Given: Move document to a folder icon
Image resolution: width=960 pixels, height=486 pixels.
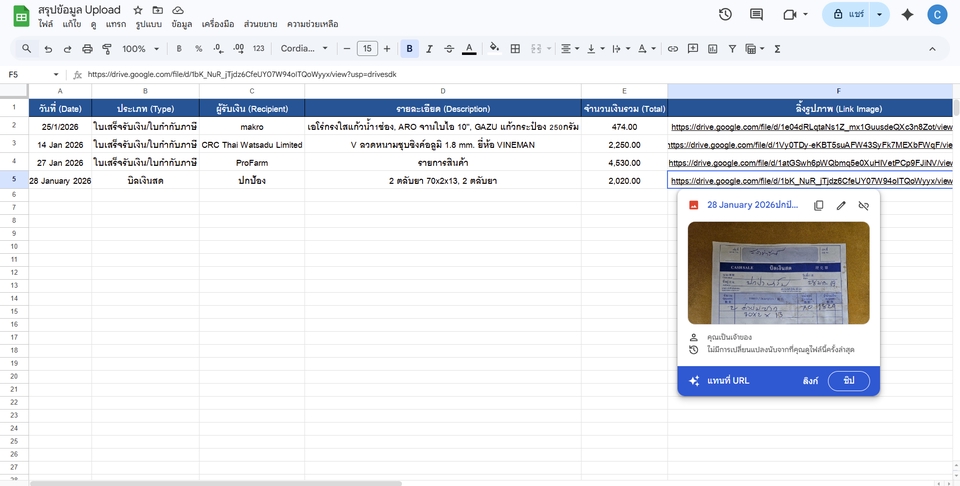Looking at the screenshot, I should pos(158,10).
